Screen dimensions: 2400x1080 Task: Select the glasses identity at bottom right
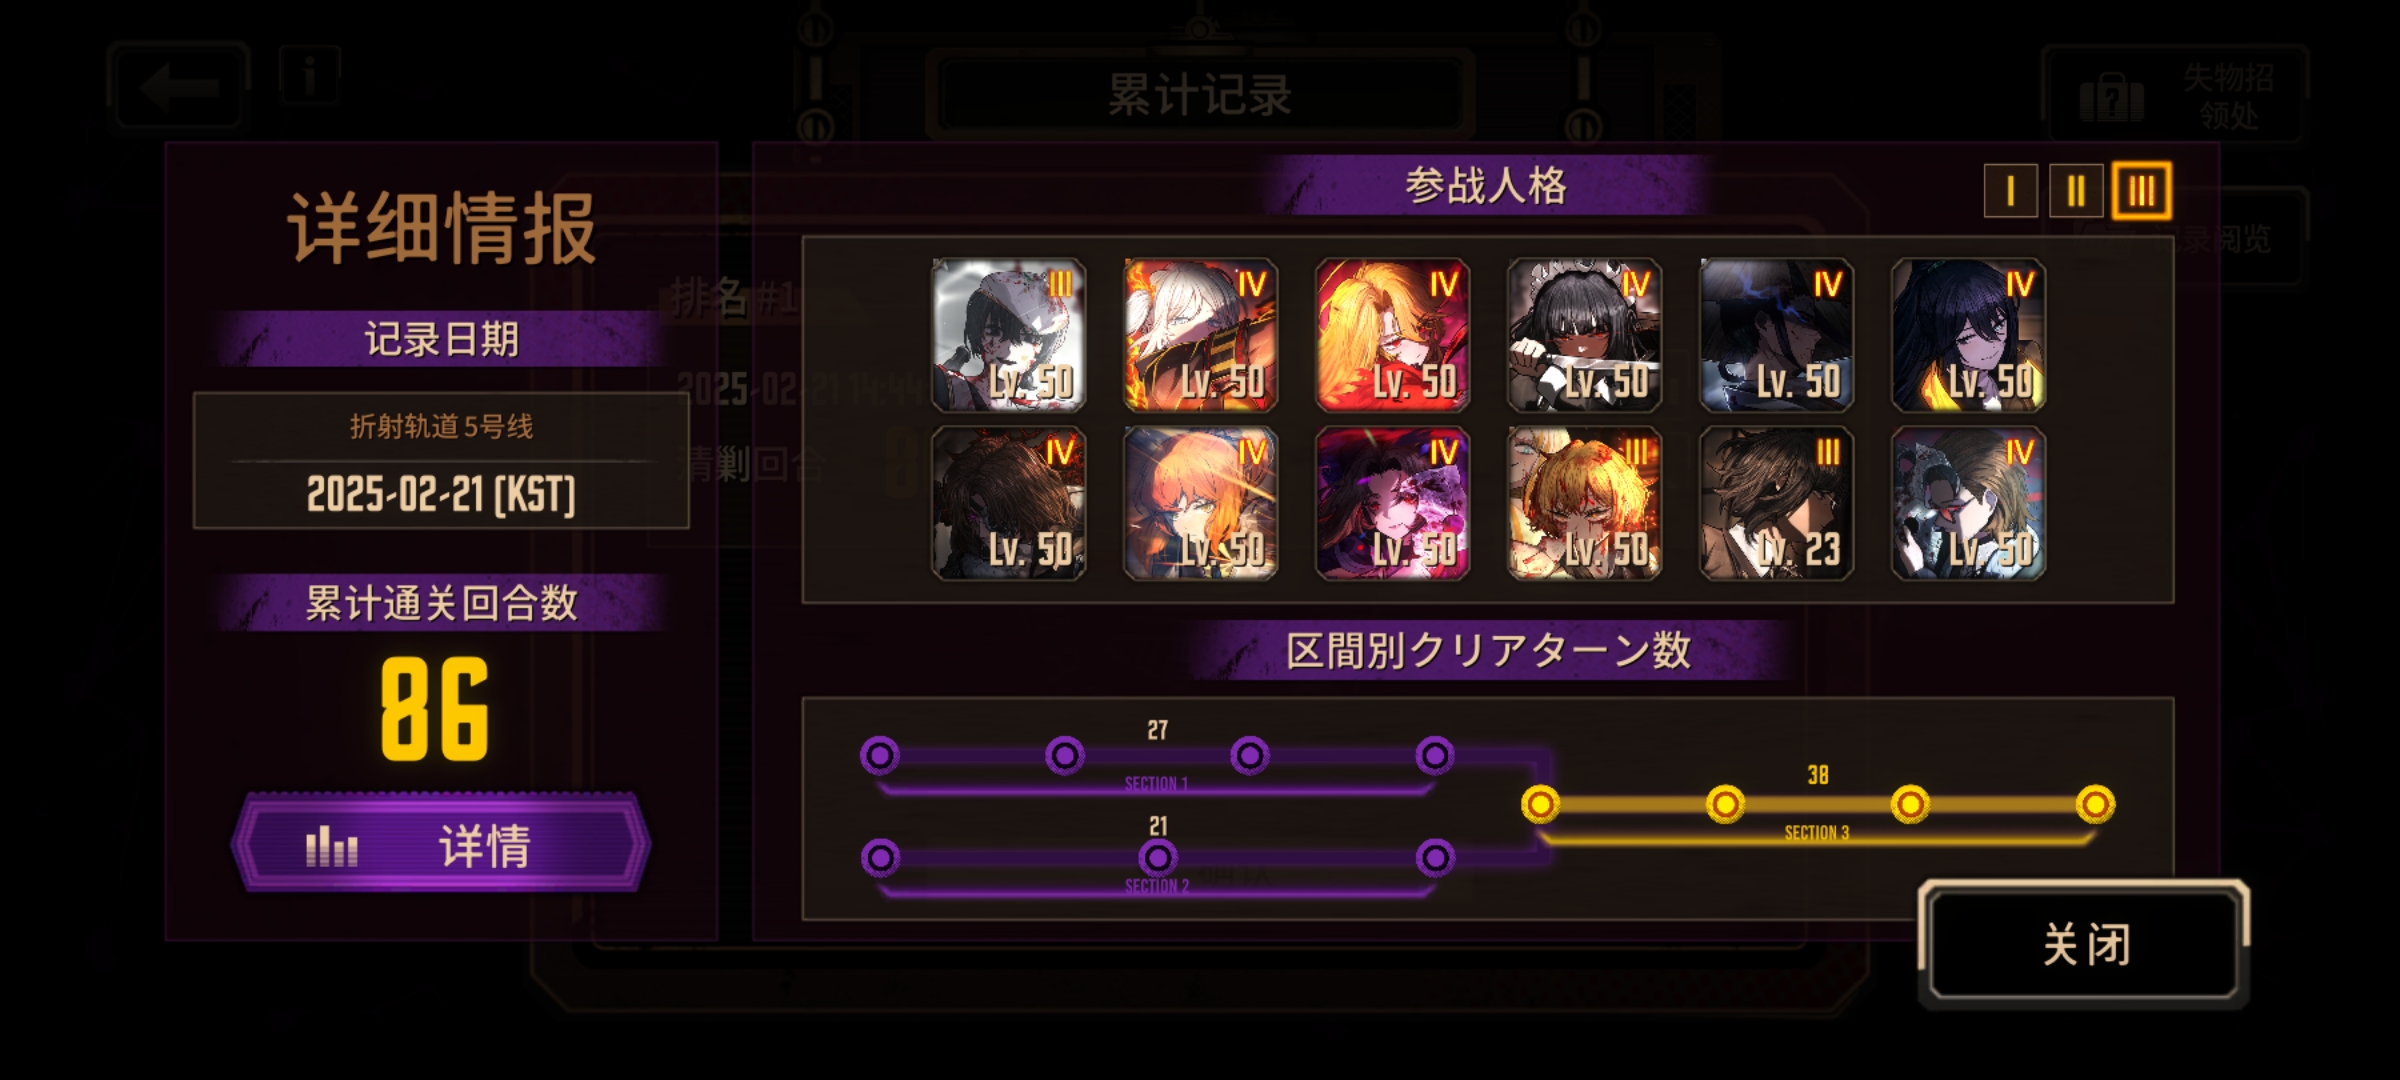tap(1968, 503)
